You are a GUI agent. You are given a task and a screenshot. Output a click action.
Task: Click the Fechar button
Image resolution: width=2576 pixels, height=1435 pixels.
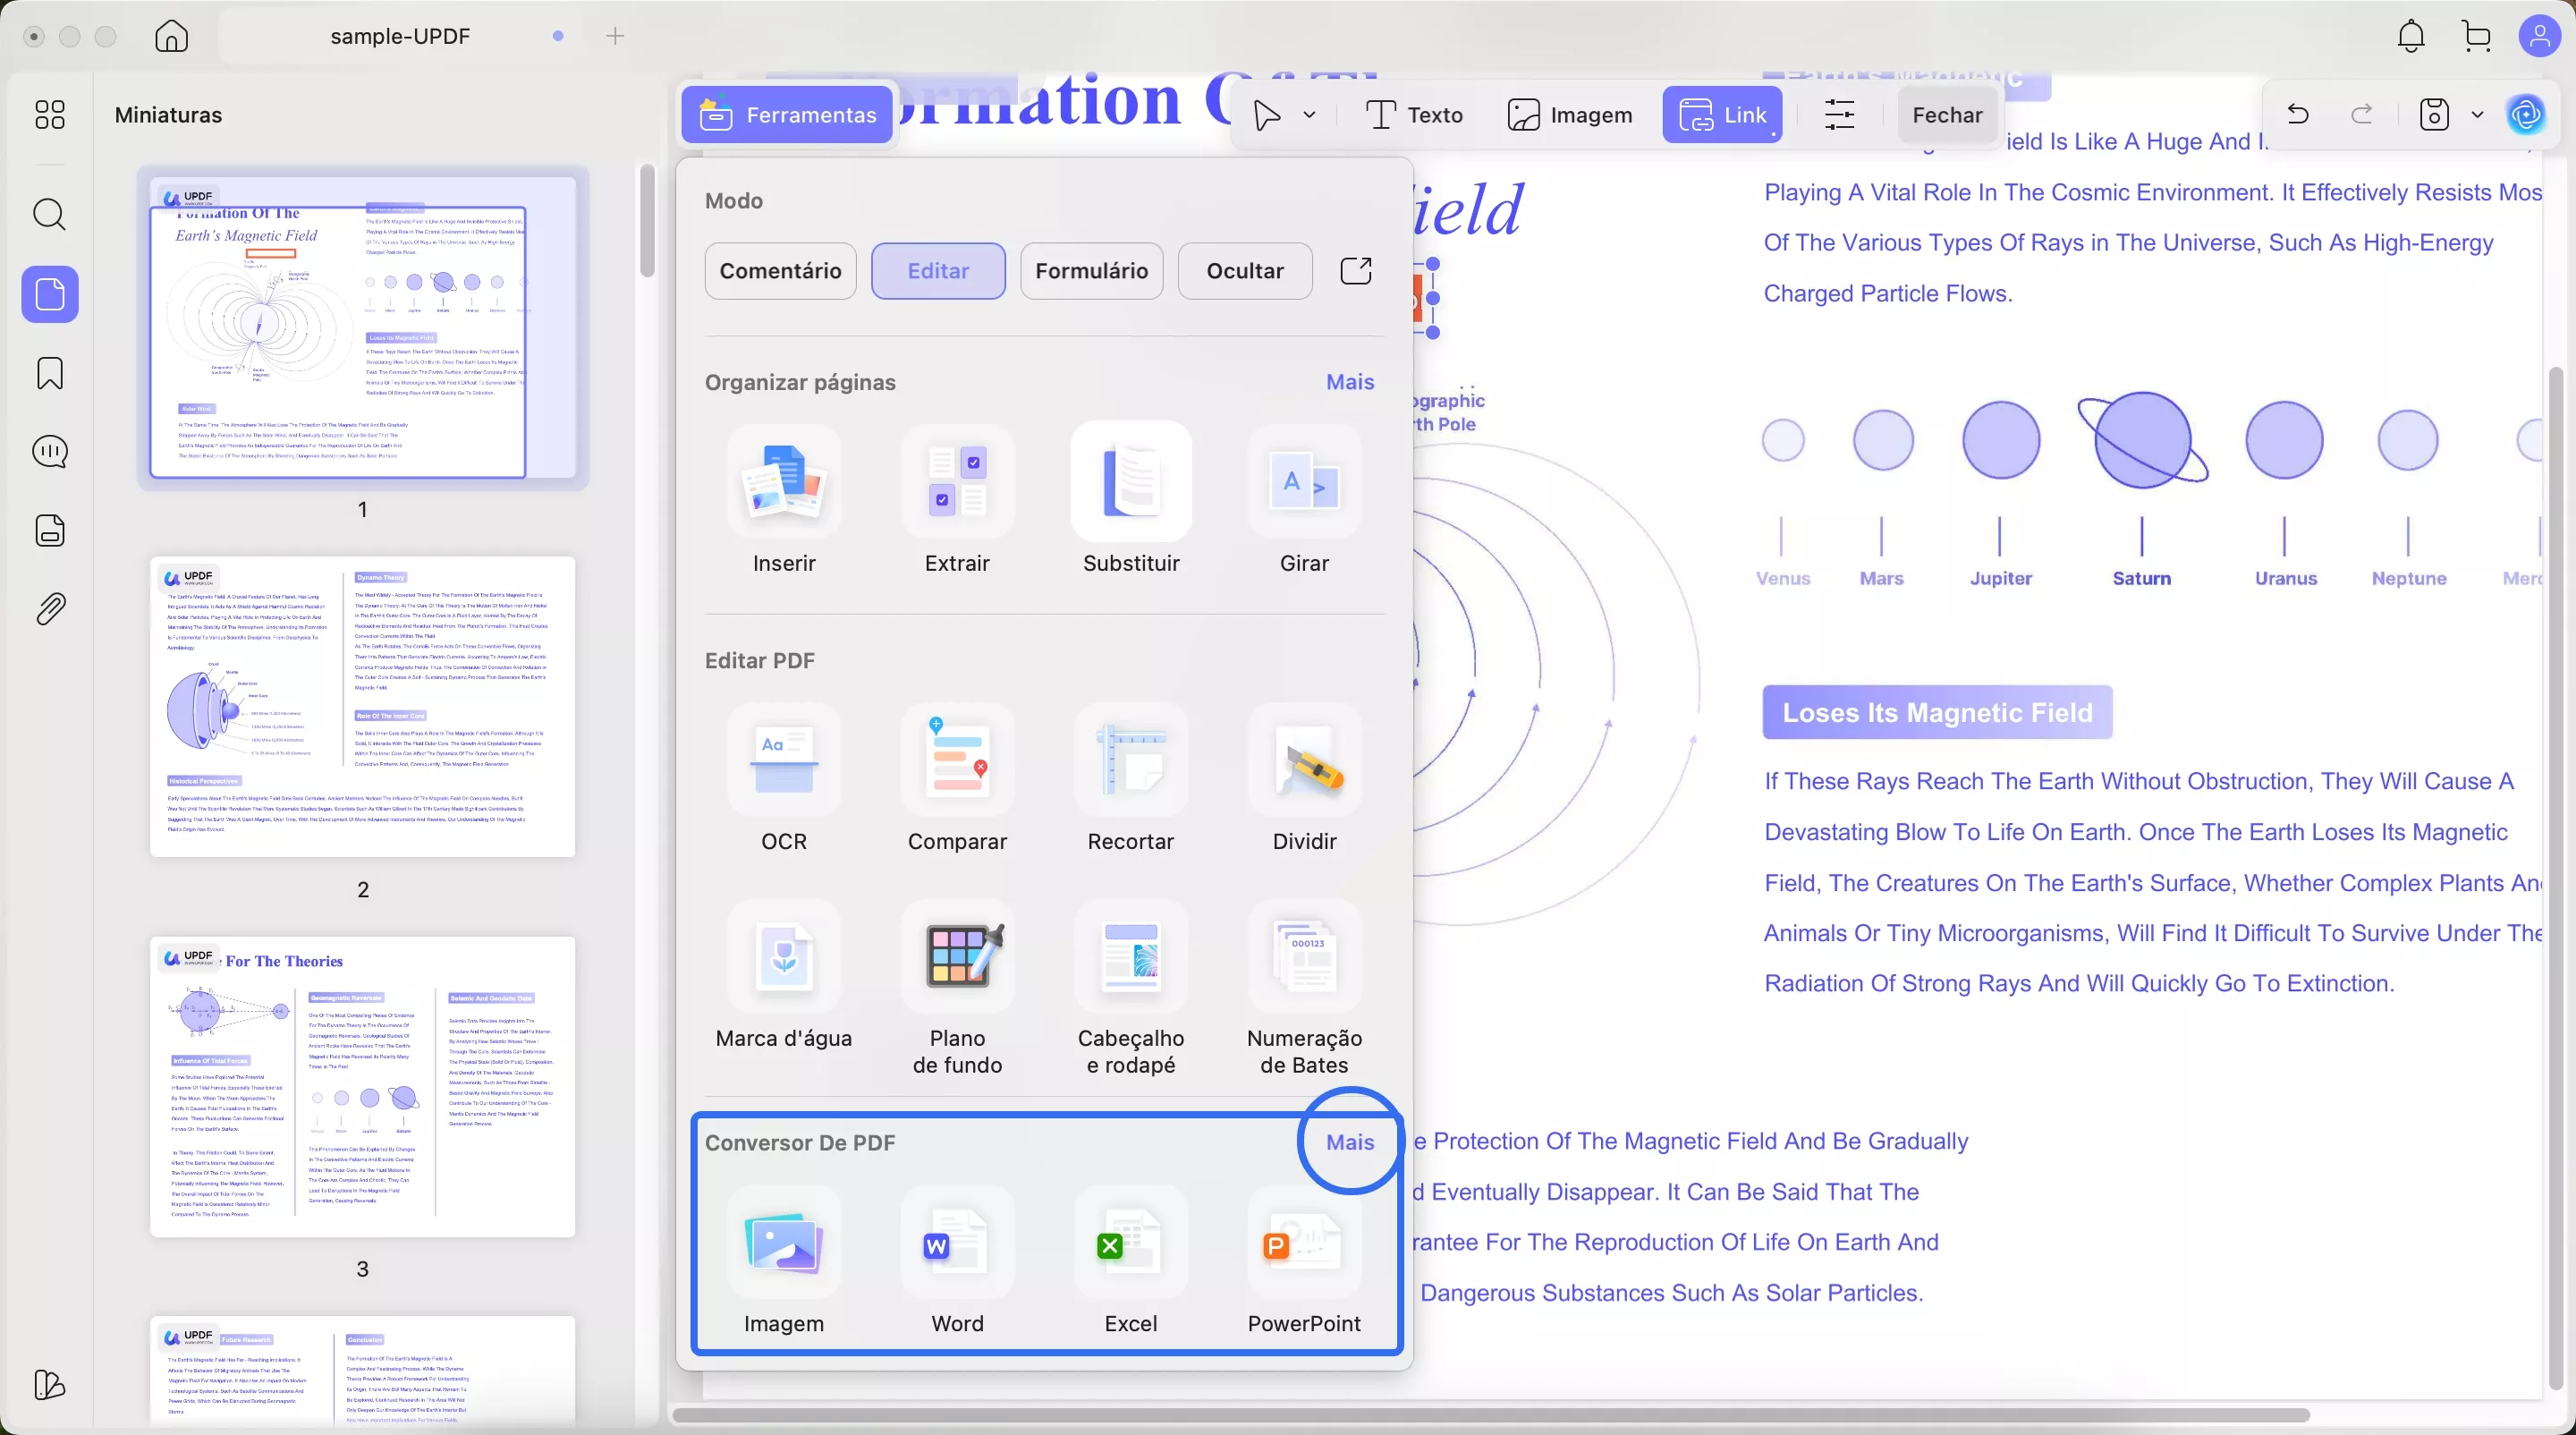(x=1946, y=115)
